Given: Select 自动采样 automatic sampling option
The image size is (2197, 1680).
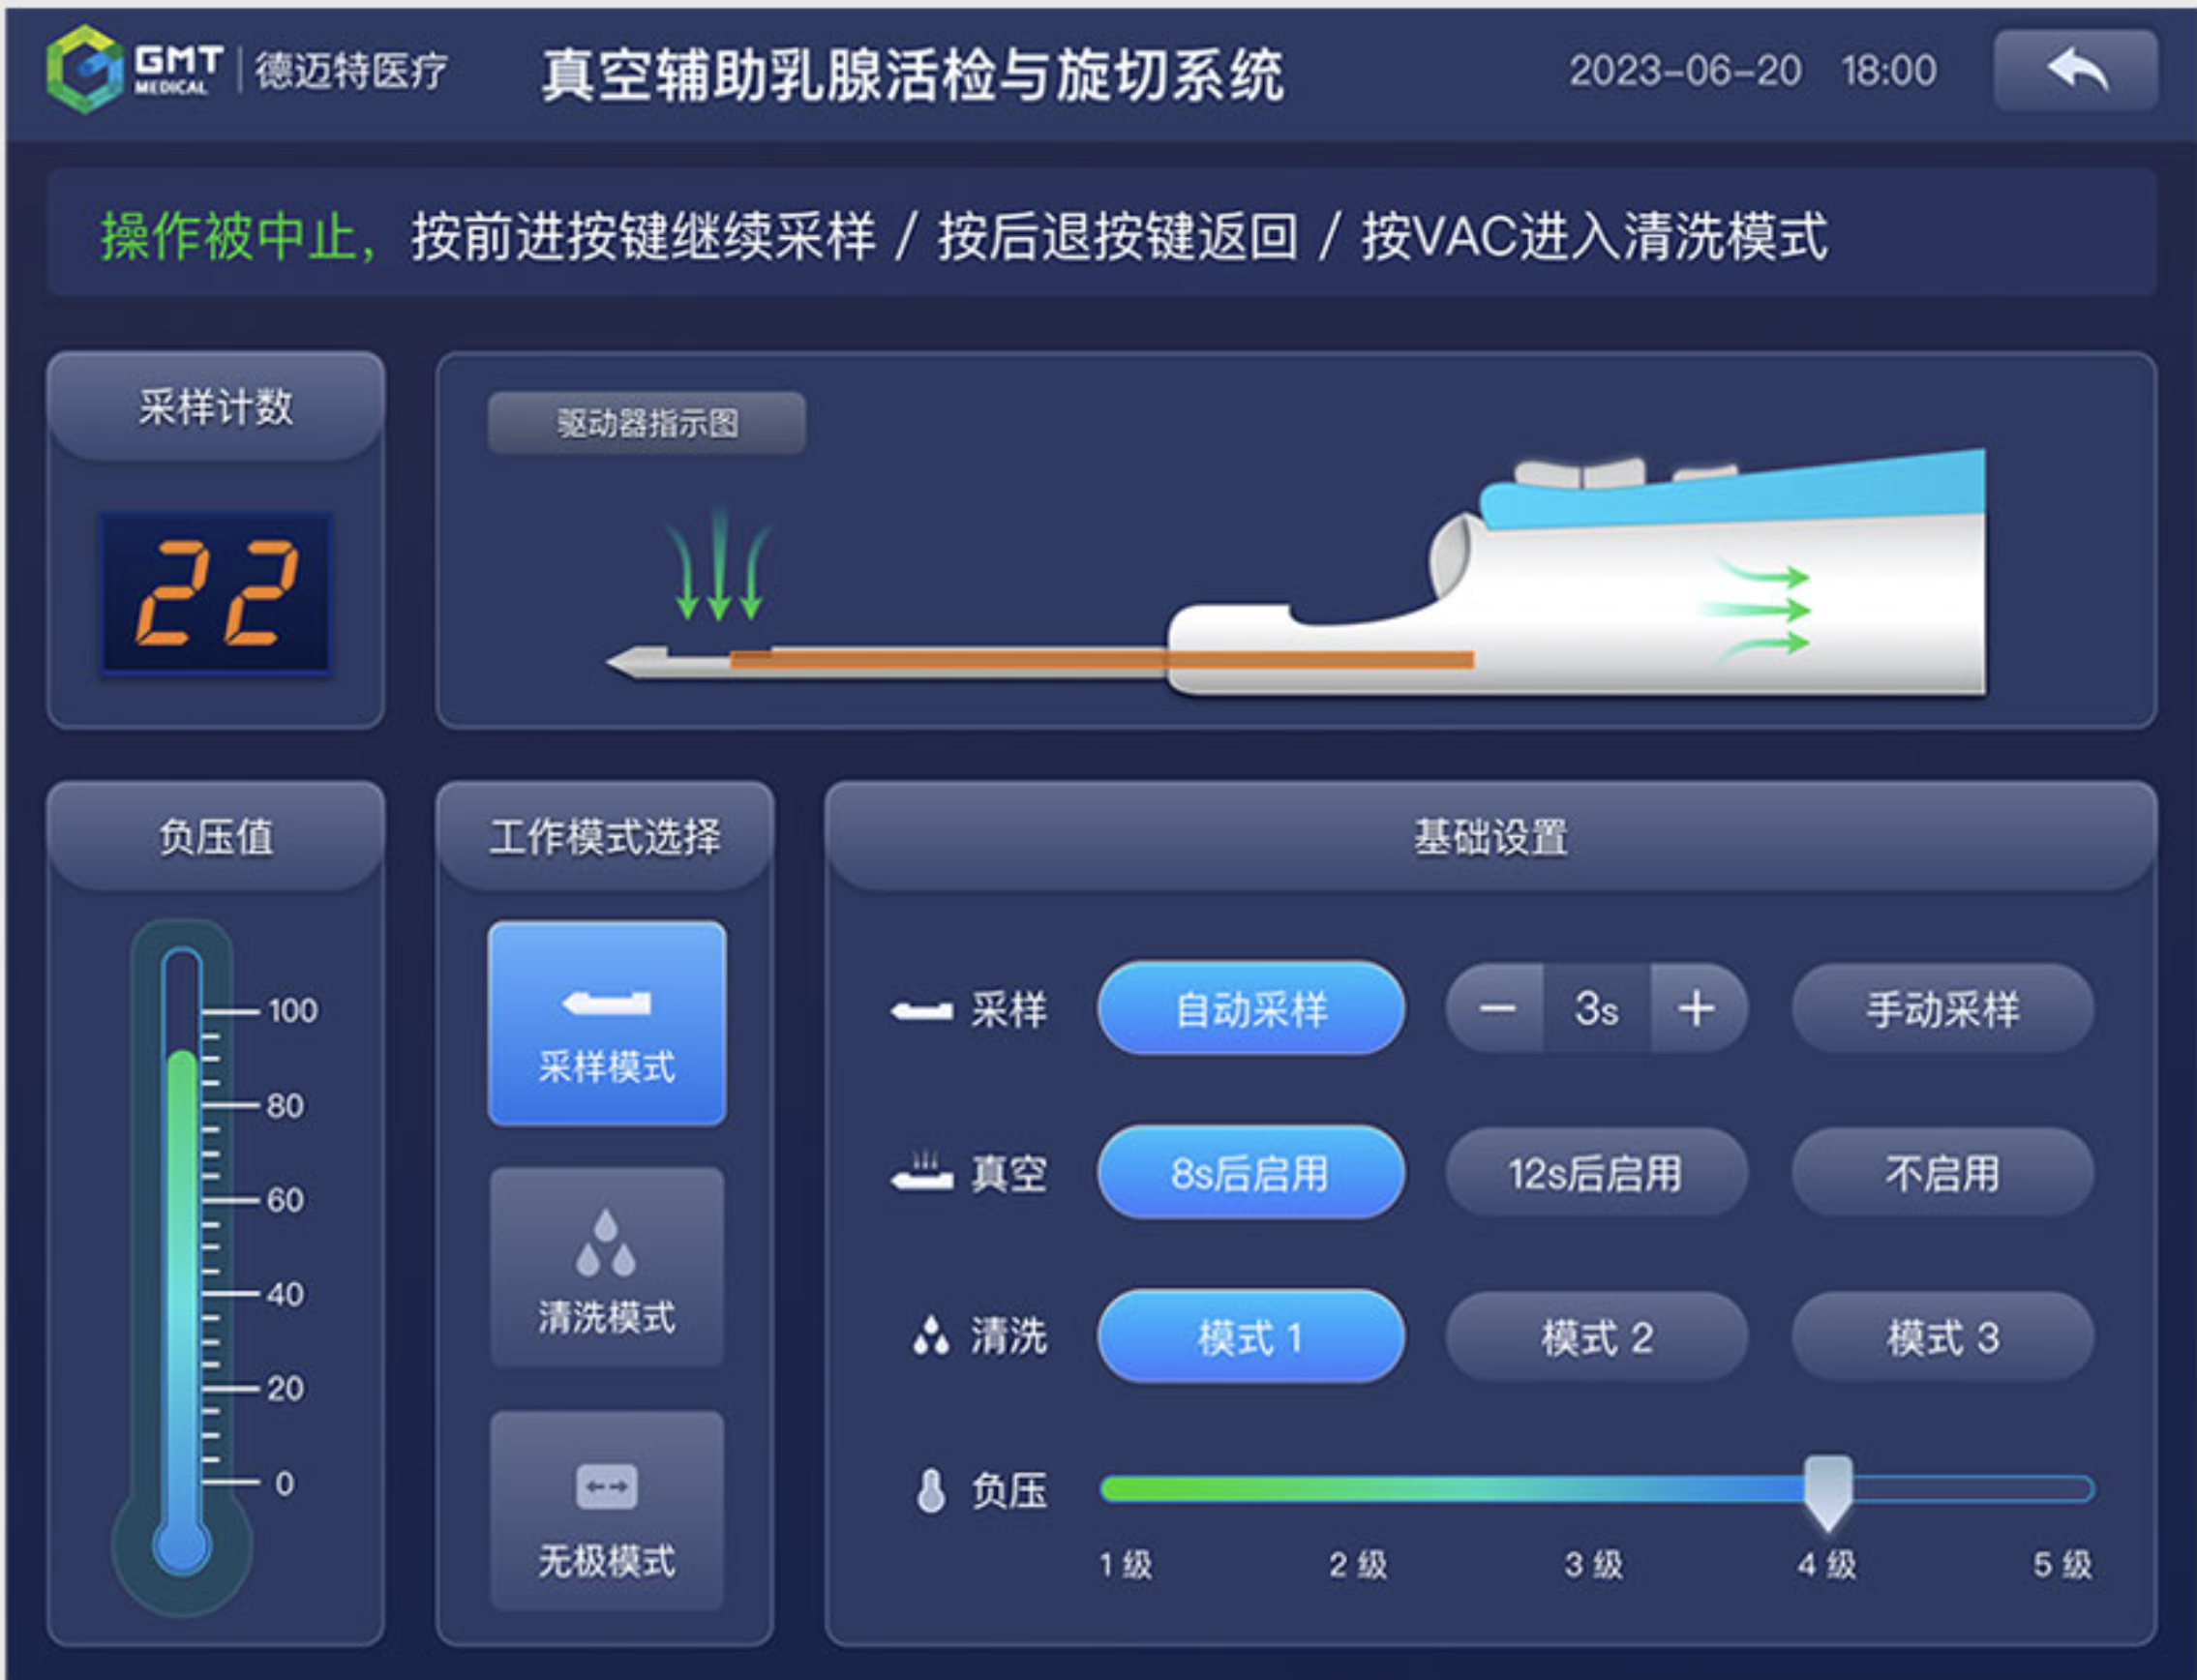Looking at the screenshot, I should (1250, 1009).
